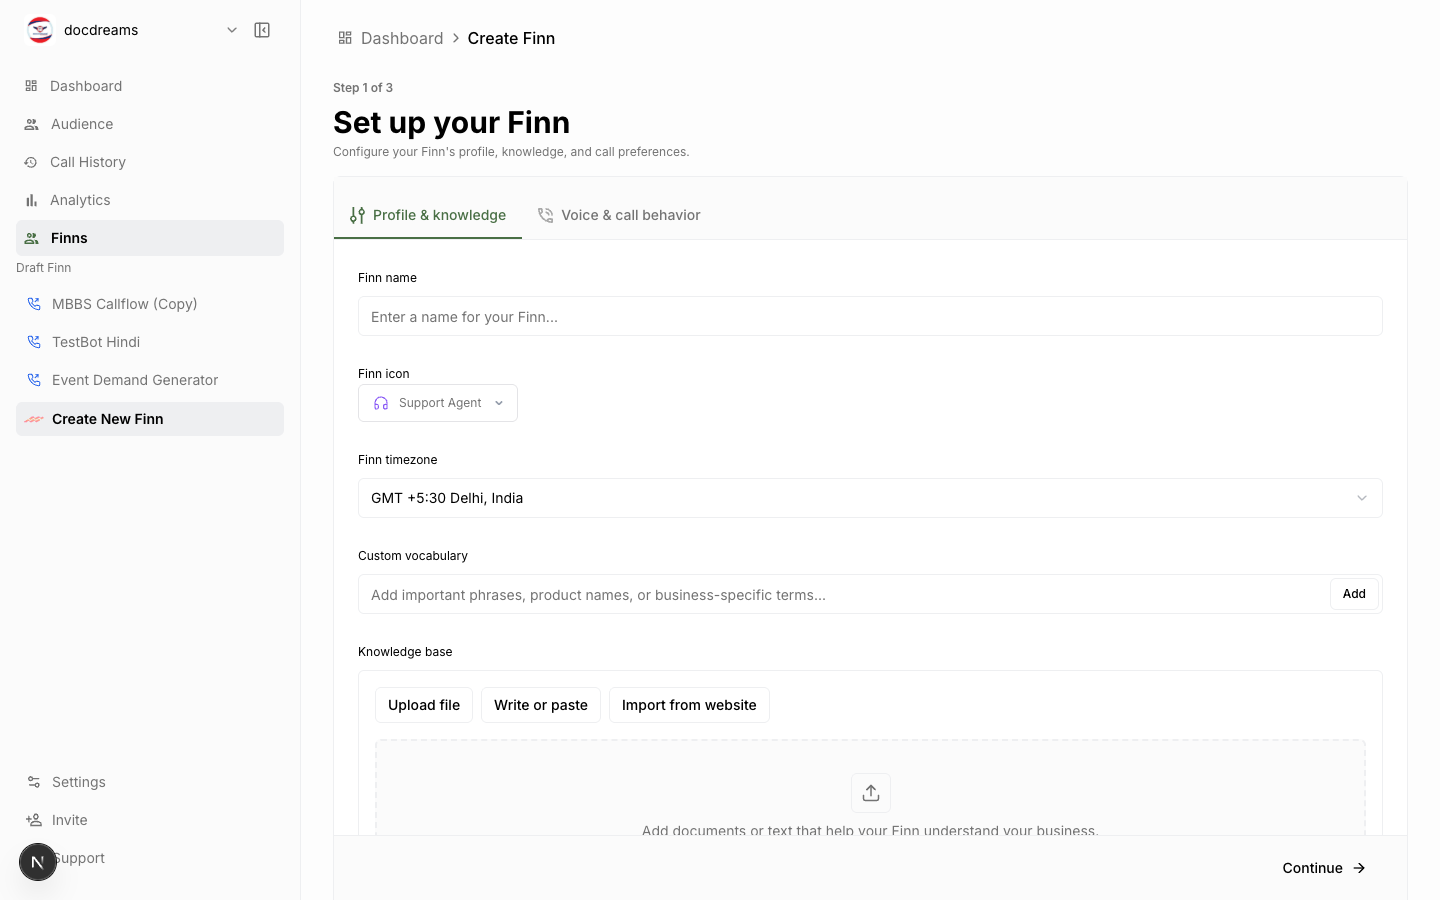Open Call History in the sidebar
Screen dimensions: 1440x900
tap(150, 162)
